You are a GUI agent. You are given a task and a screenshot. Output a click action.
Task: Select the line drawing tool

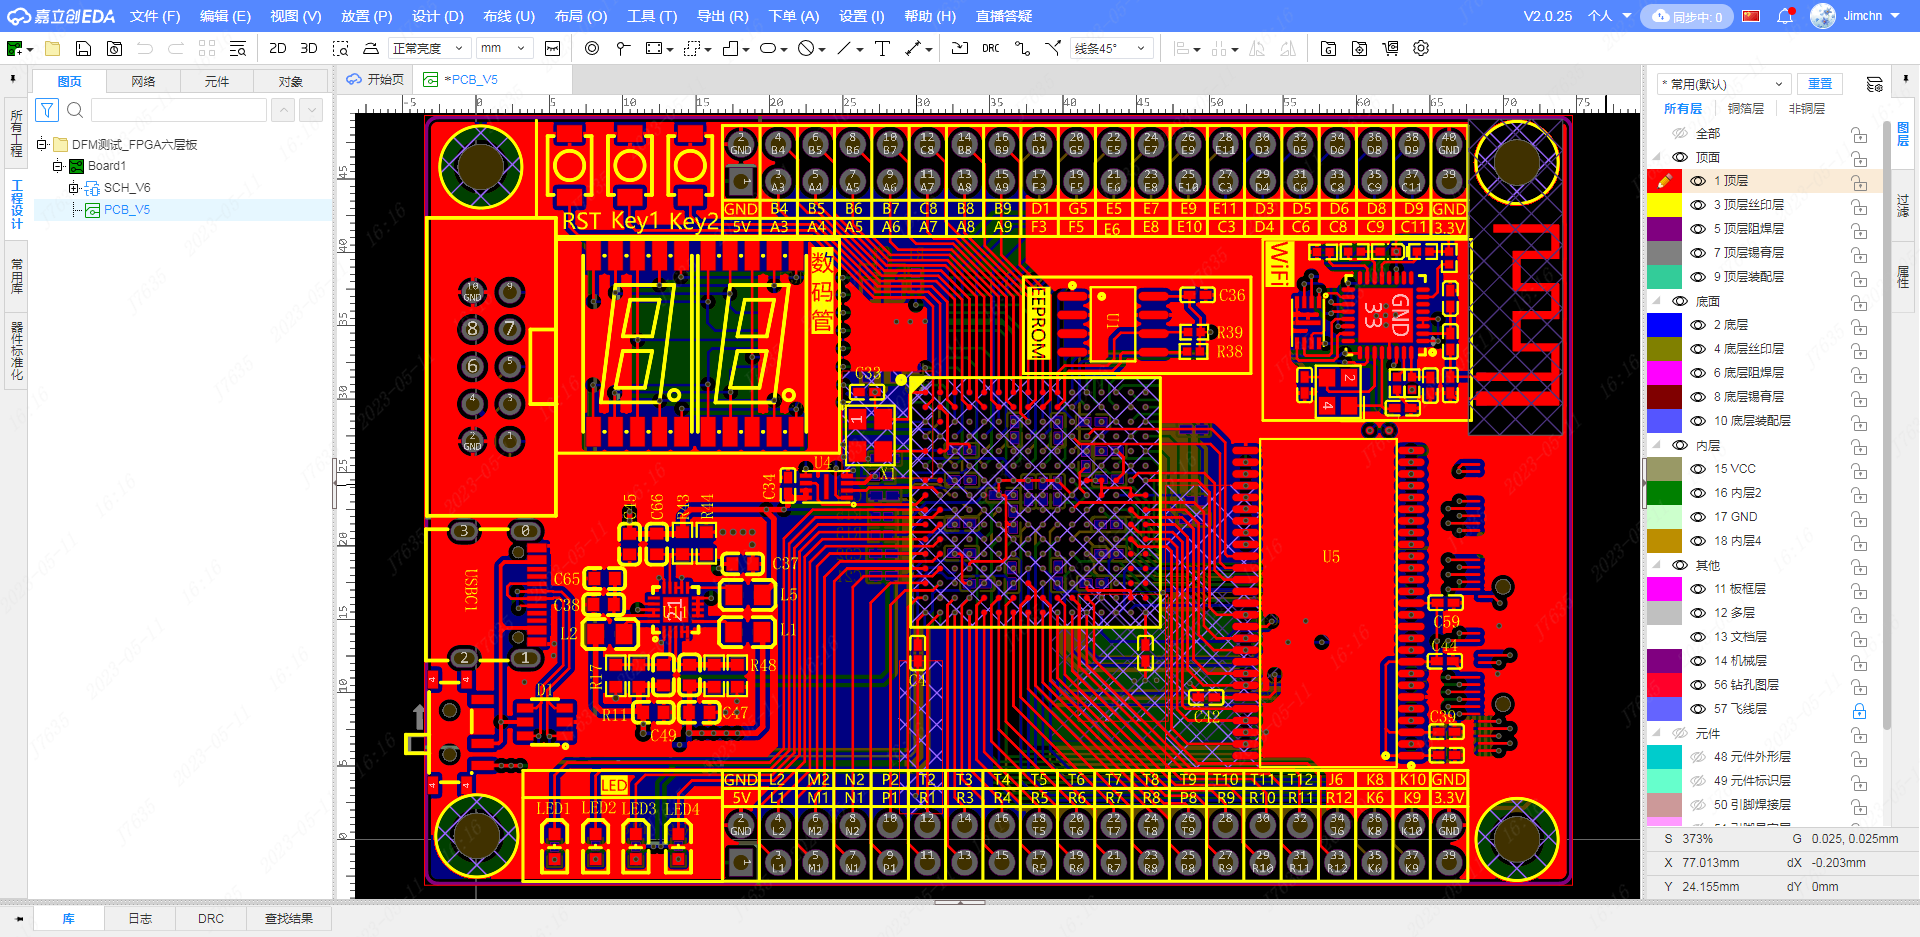pos(845,48)
